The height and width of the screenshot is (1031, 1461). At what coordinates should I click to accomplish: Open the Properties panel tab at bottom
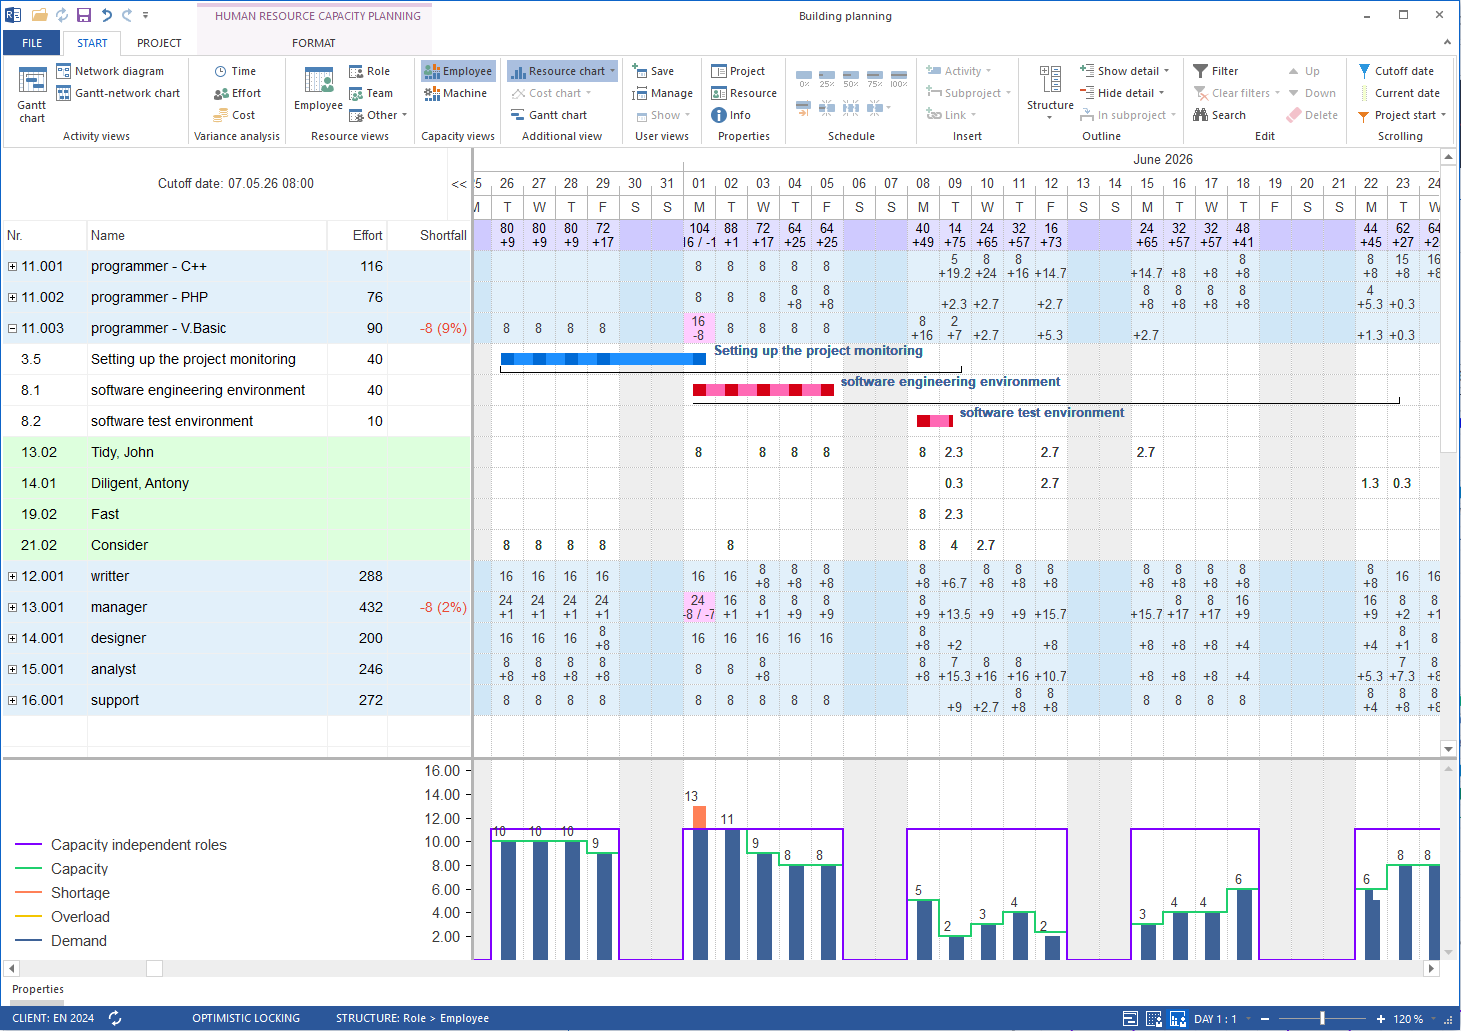[x=38, y=989]
